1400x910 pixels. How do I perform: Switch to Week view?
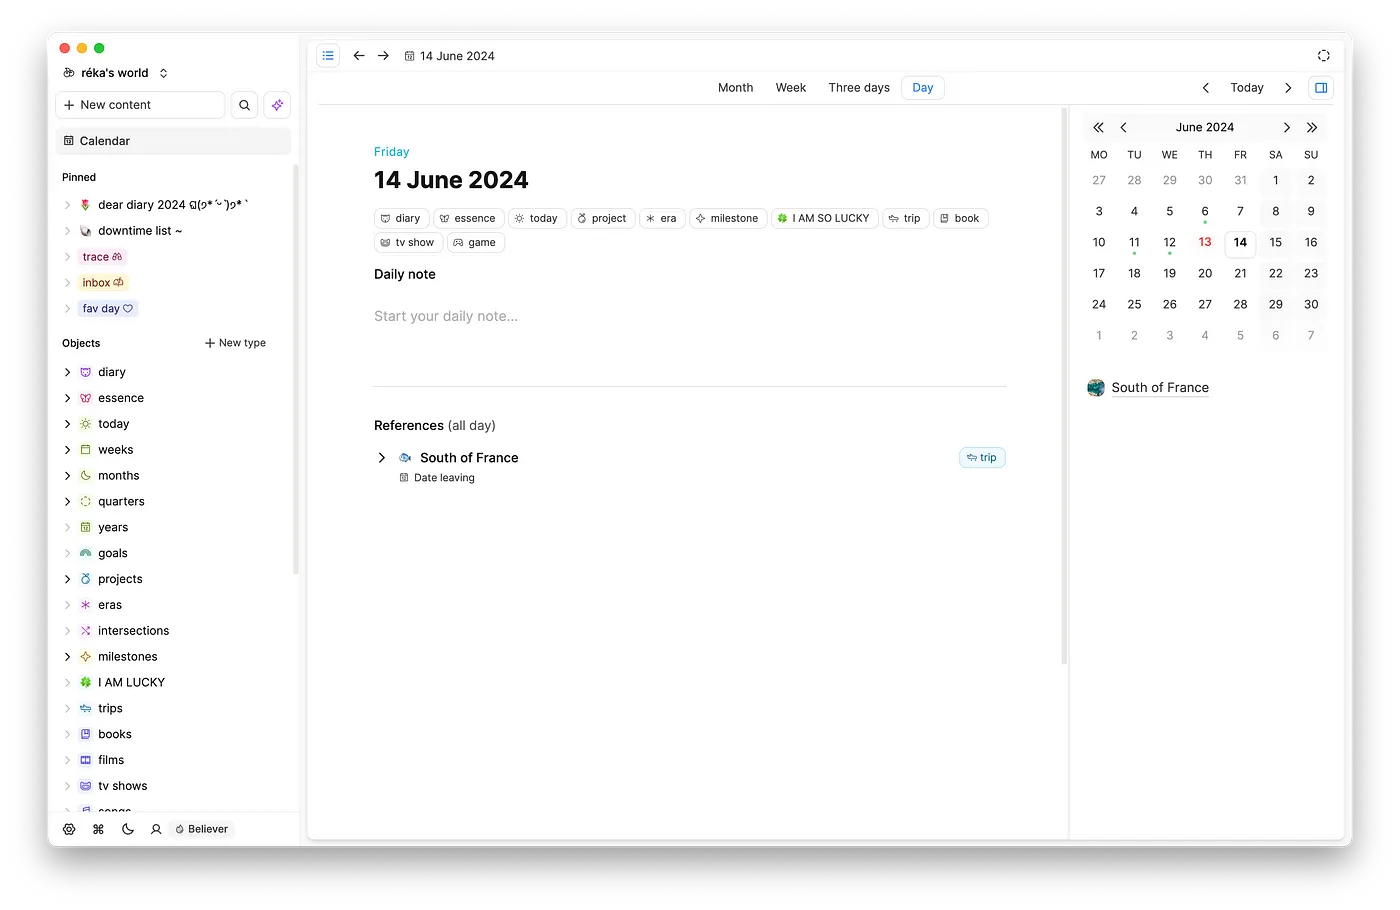791,88
